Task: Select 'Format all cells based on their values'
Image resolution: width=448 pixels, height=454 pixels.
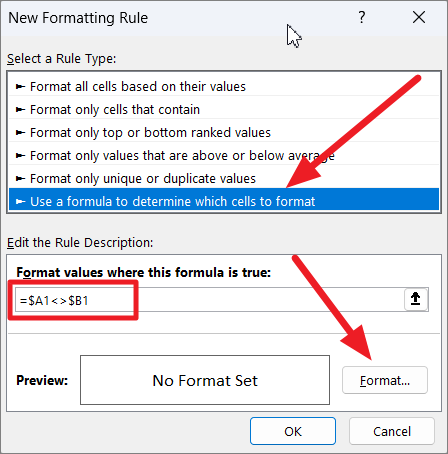Action: (224, 87)
